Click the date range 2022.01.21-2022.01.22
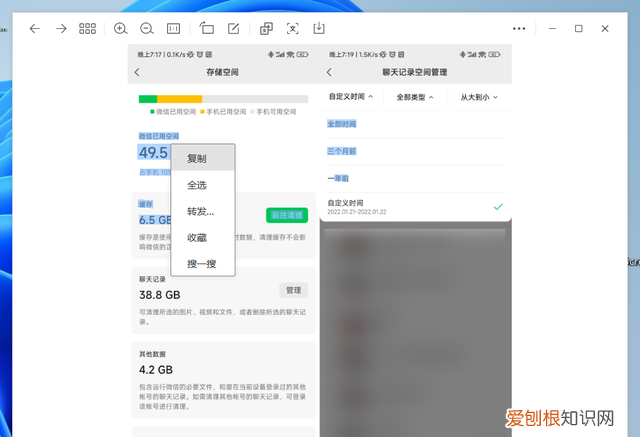Screen dimensions: 640x437 tap(357, 212)
